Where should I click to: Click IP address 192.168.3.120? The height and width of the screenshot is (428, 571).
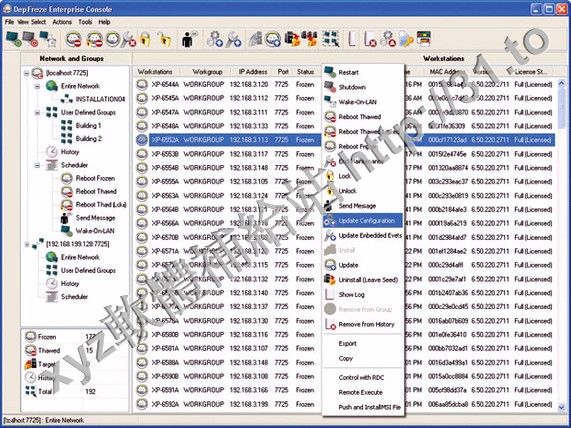(249, 85)
